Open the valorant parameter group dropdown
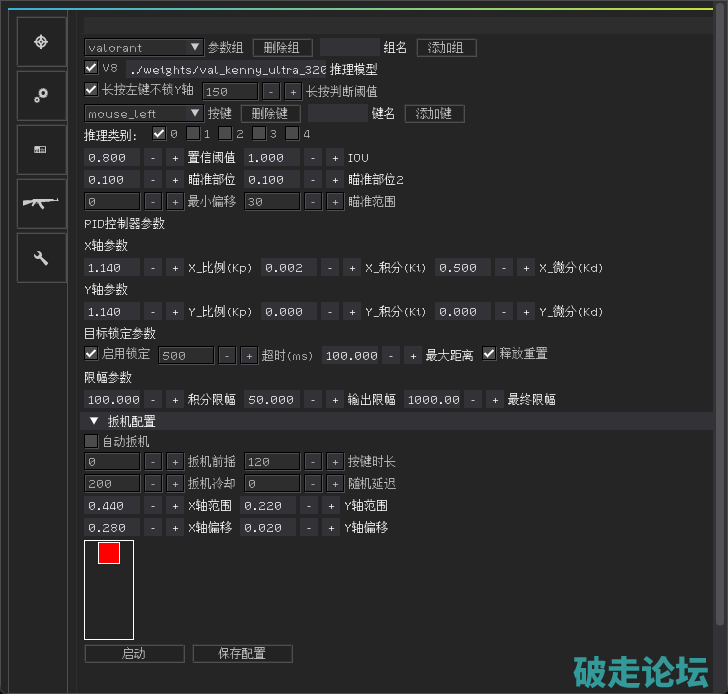 pyautogui.click(x=144, y=47)
